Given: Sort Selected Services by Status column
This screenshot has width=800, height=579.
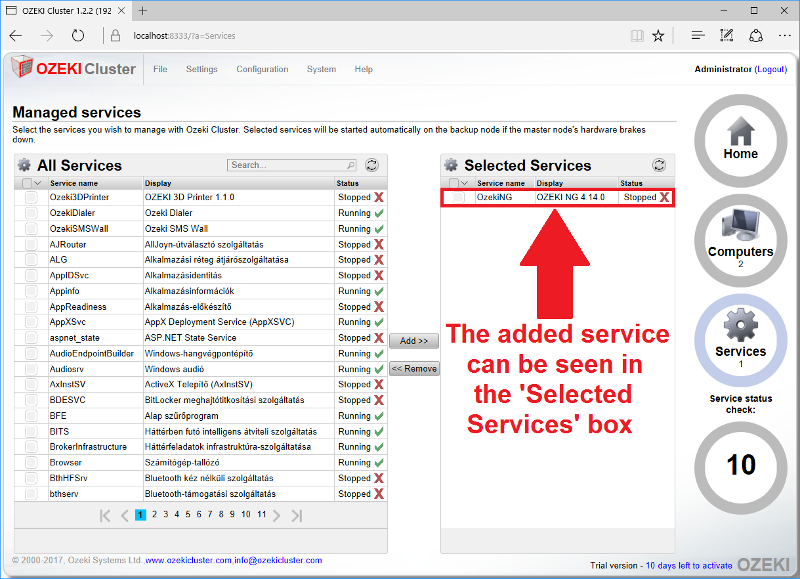Looking at the screenshot, I should point(632,183).
